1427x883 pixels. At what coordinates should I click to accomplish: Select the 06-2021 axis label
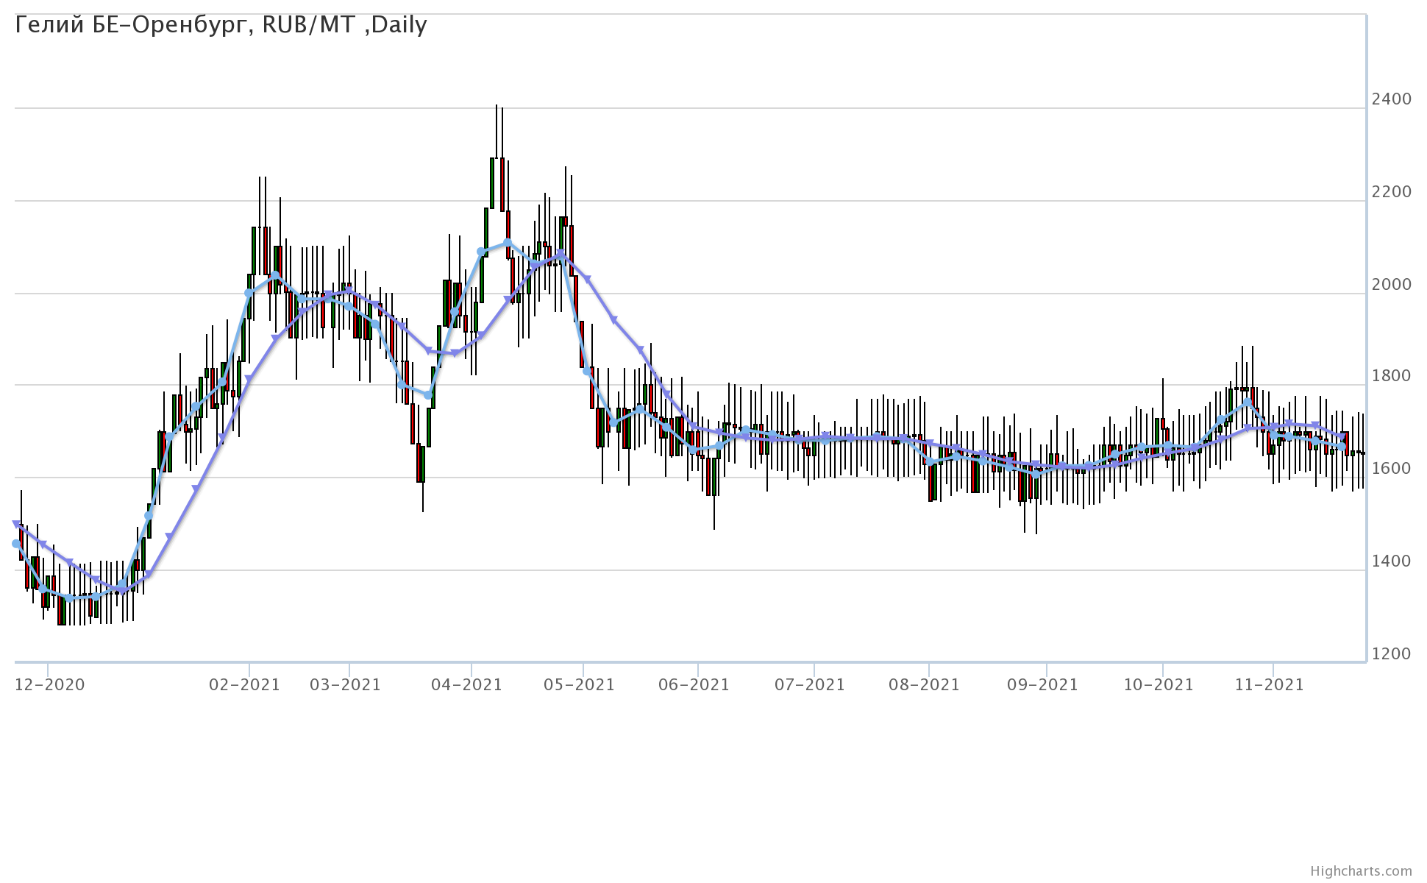pyautogui.click(x=694, y=685)
